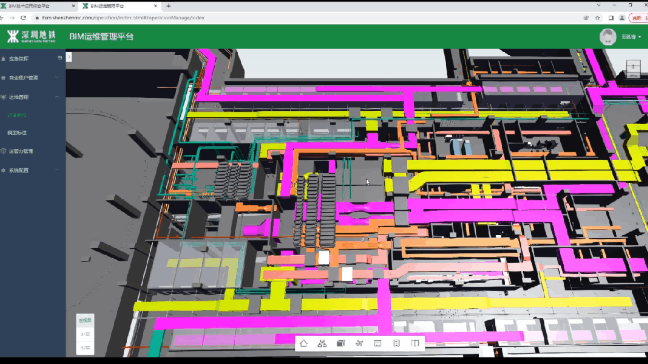The width and height of the screenshot is (648, 364).
Task: Switch to the first browser tab
Action: 38,6
